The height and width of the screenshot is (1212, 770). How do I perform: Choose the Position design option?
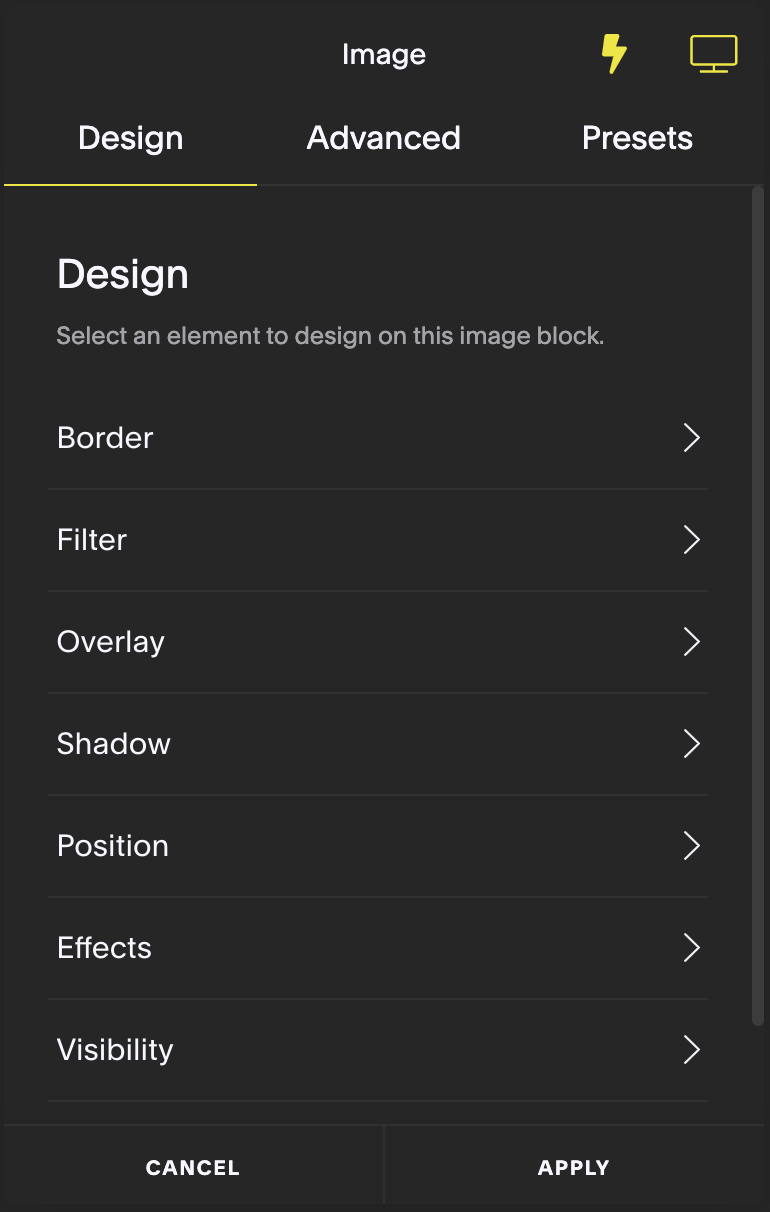(x=113, y=846)
